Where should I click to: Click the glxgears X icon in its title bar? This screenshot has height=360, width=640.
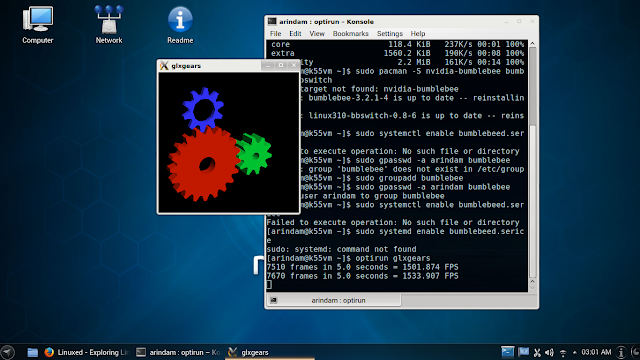pos(164,66)
